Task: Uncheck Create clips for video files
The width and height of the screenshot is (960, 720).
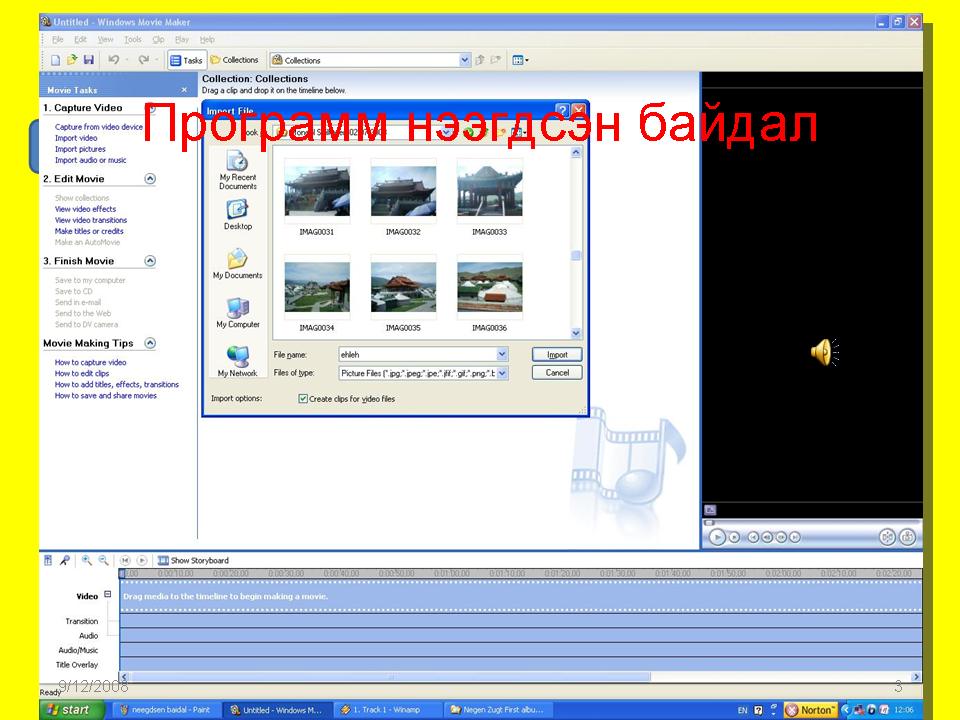Action: pyautogui.click(x=303, y=399)
